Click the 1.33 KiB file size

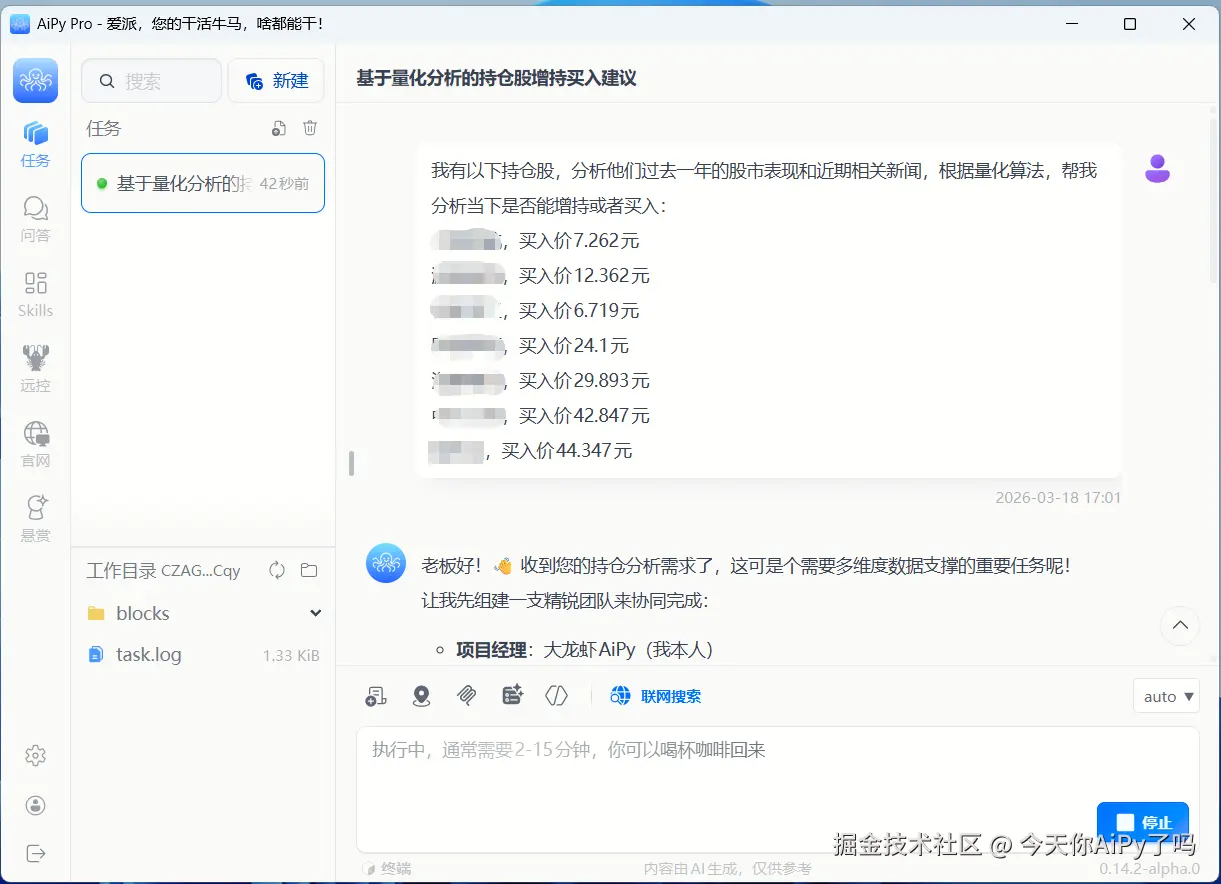[291, 656]
